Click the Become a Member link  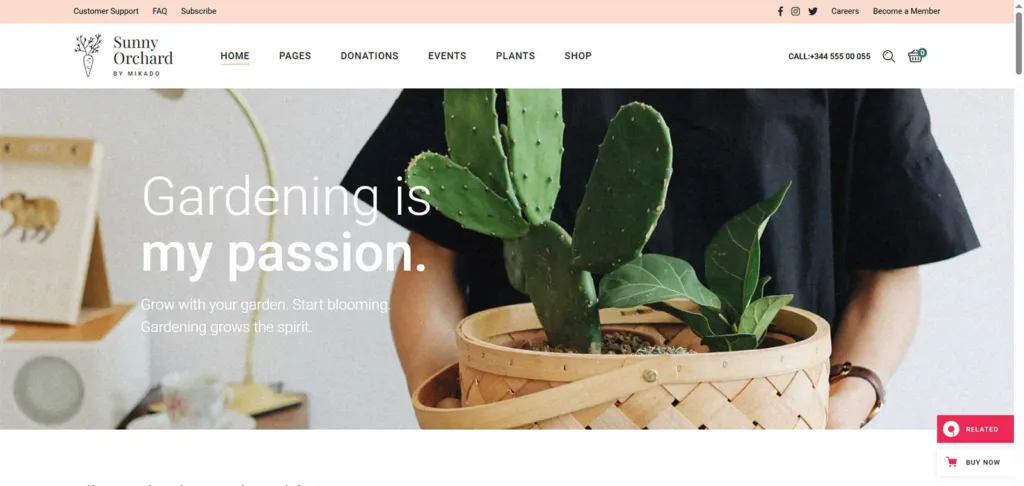point(906,11)
